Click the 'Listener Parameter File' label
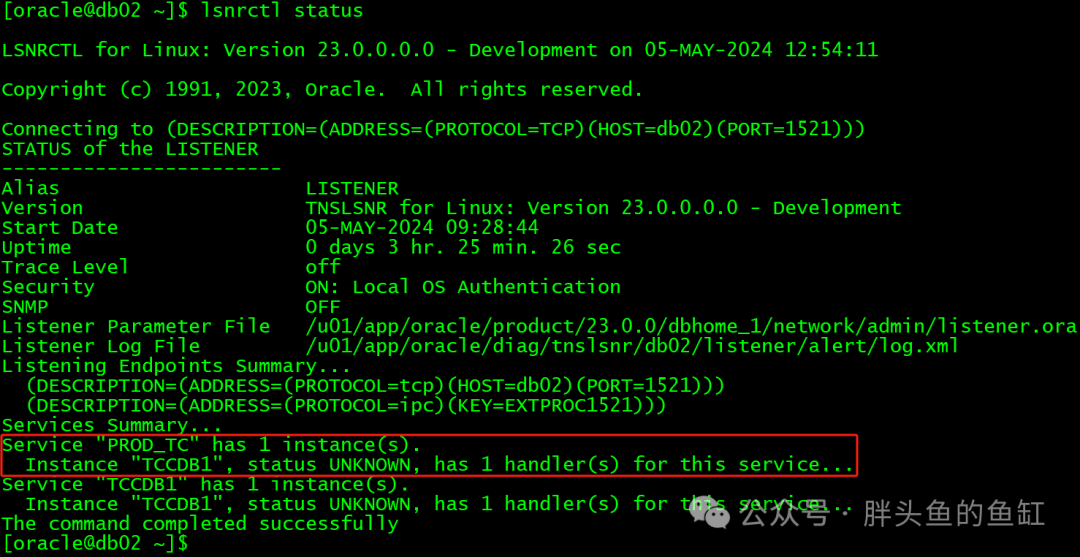The image size is (1080, 557). (x=136, y=326)
